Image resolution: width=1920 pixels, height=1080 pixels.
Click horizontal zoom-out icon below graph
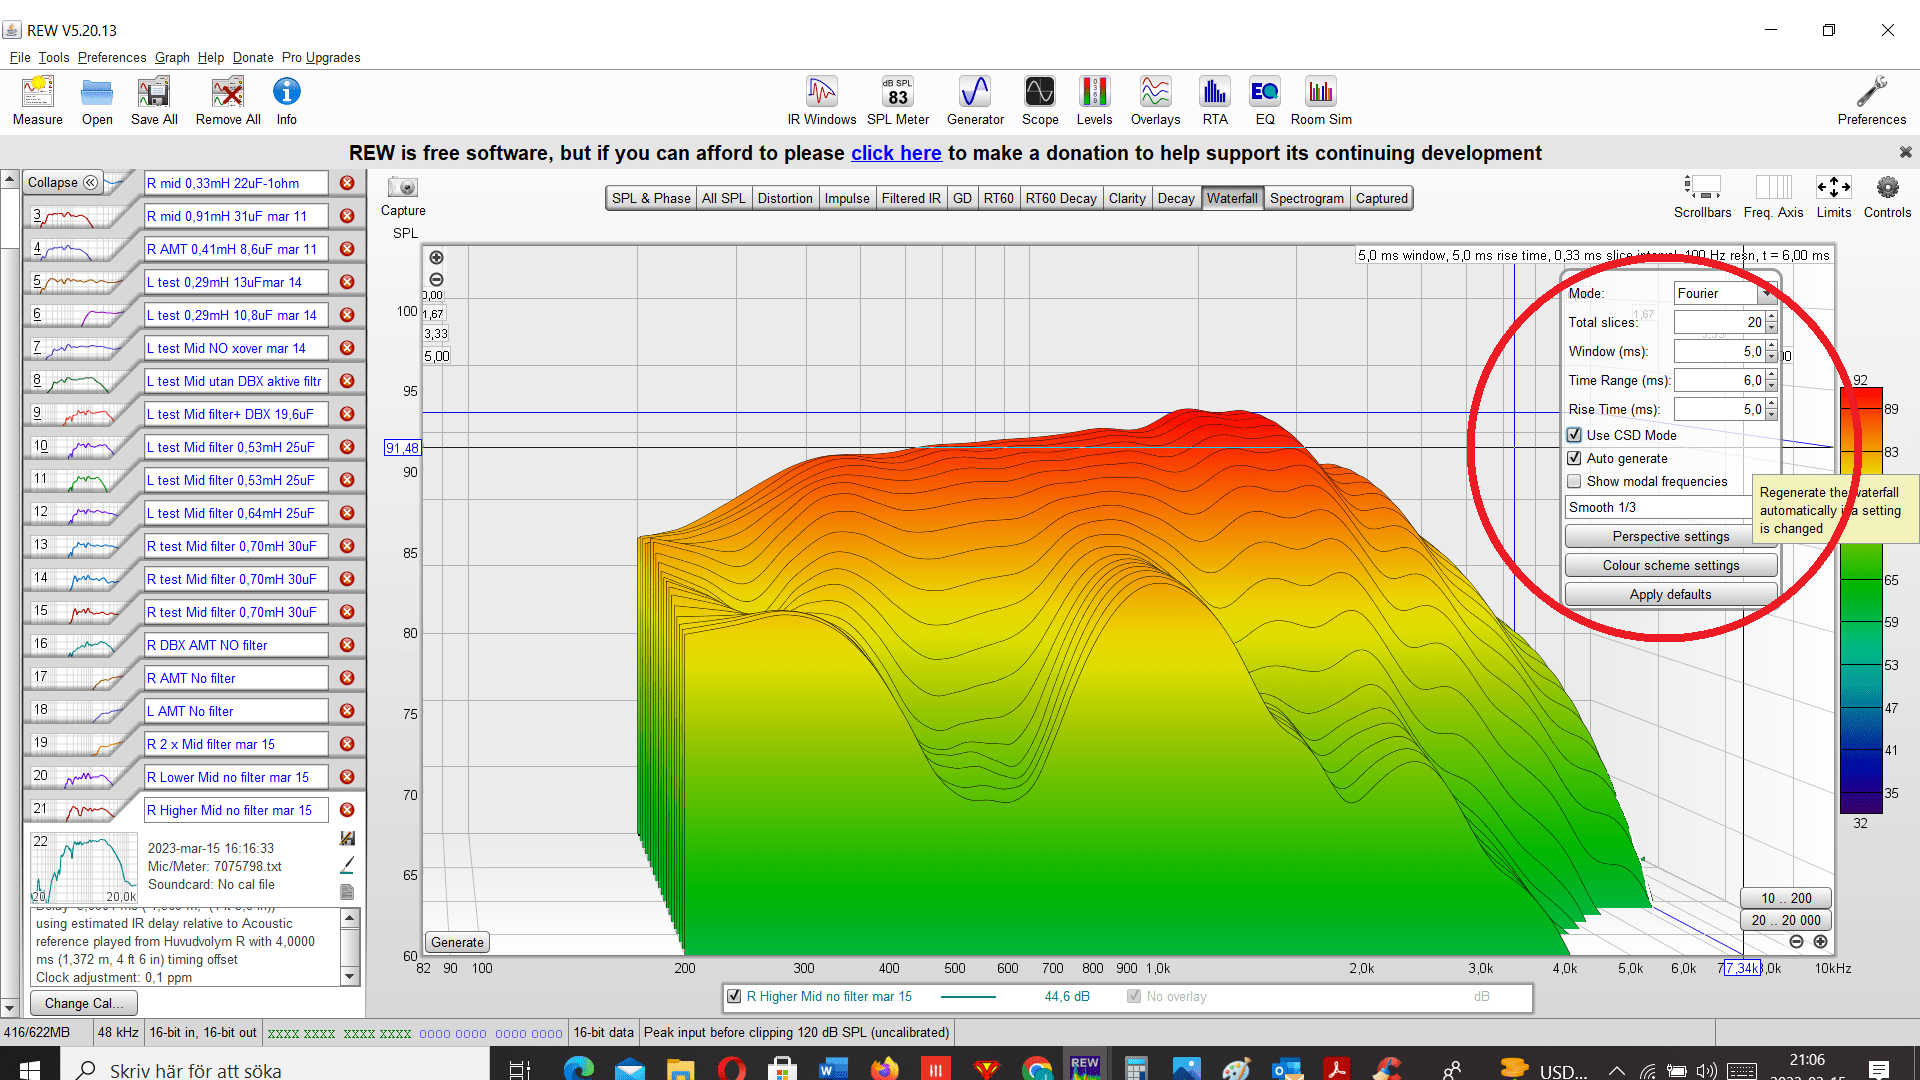coord(1796,942)
